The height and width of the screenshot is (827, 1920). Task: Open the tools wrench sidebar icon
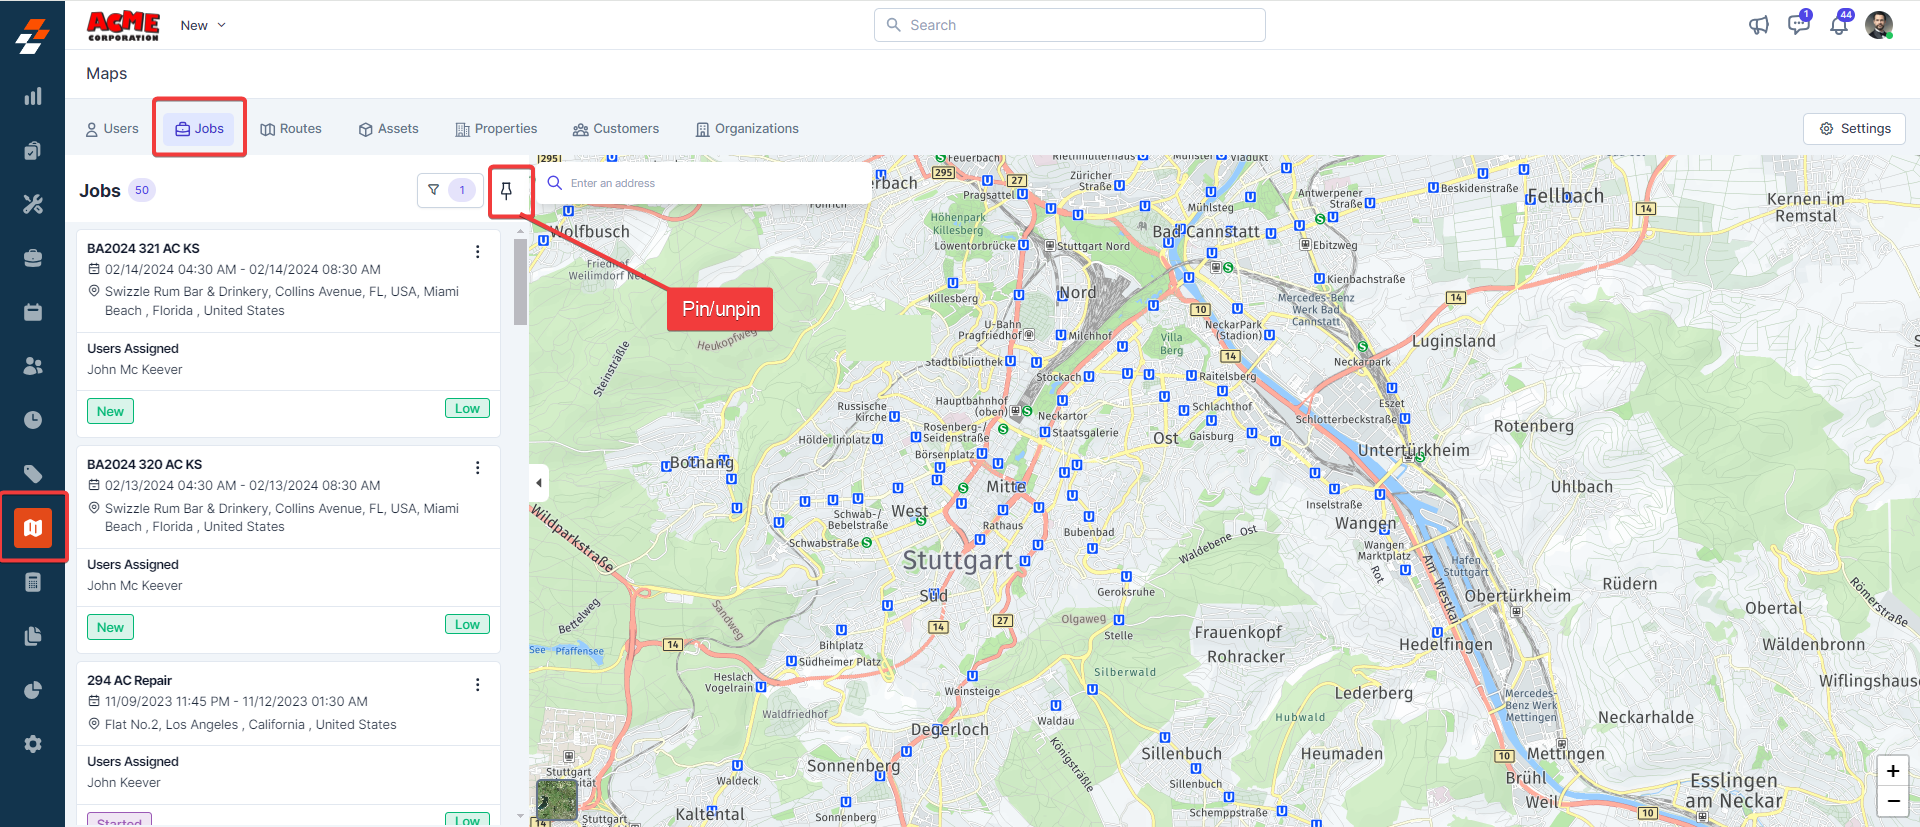coord(33,204)
